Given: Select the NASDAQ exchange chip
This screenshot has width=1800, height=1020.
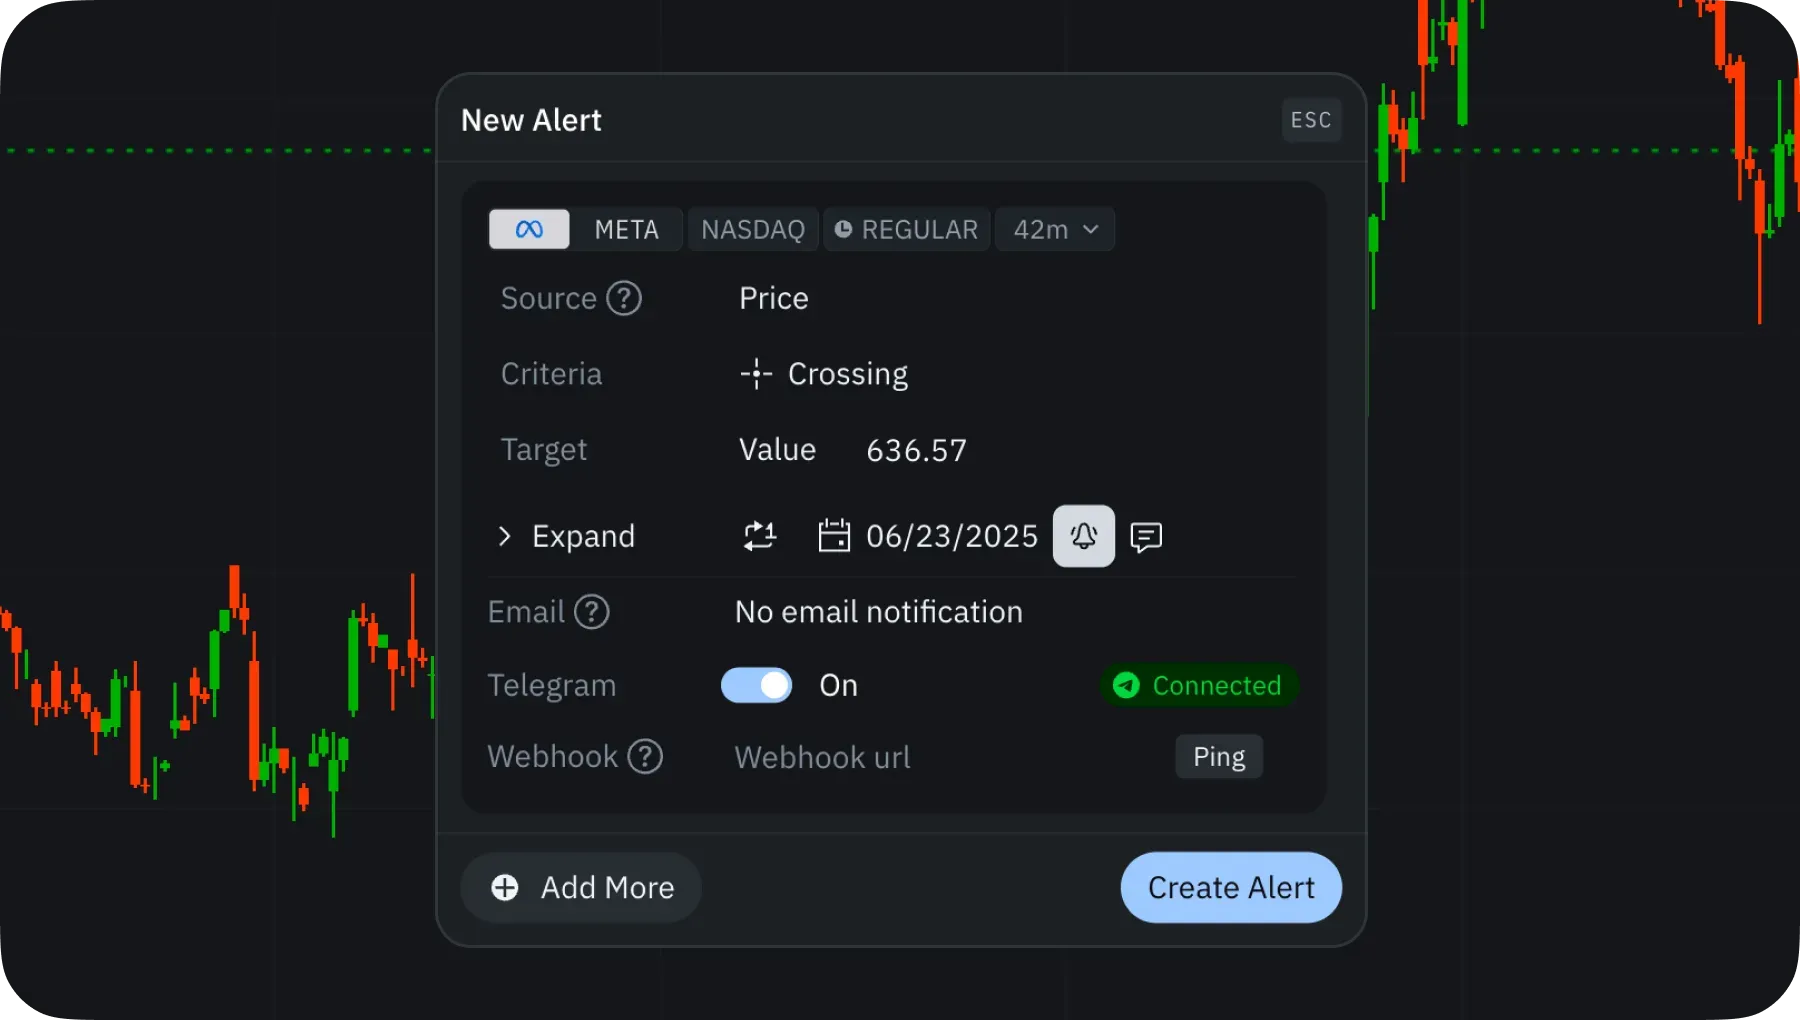Looking at the screenshot, I should (753, 230).
